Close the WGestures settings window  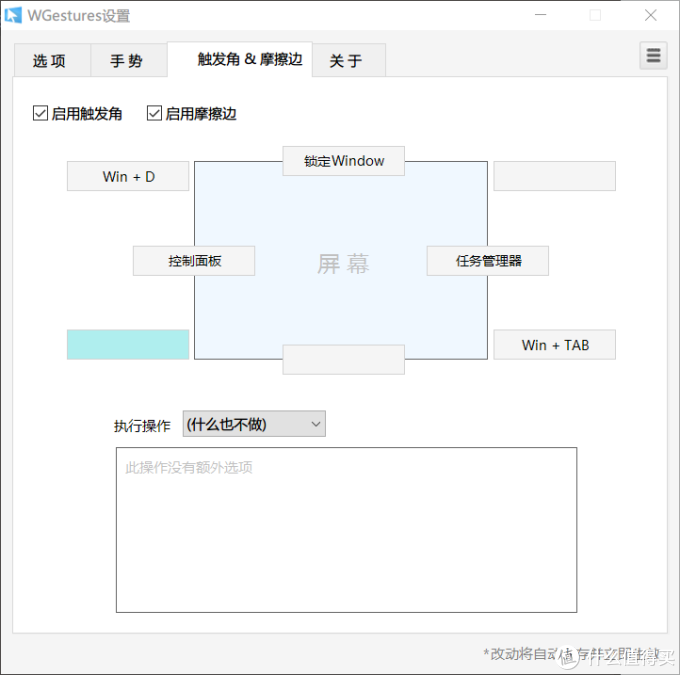point(651,15)
